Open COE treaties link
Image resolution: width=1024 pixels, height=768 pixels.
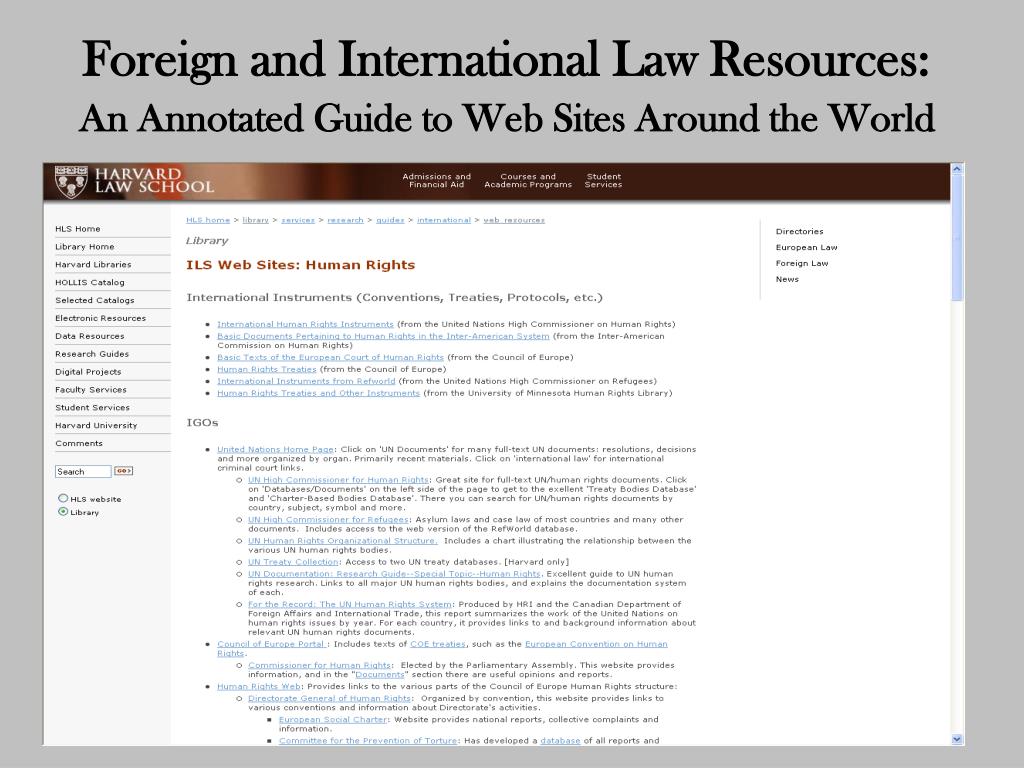point(438,644)
